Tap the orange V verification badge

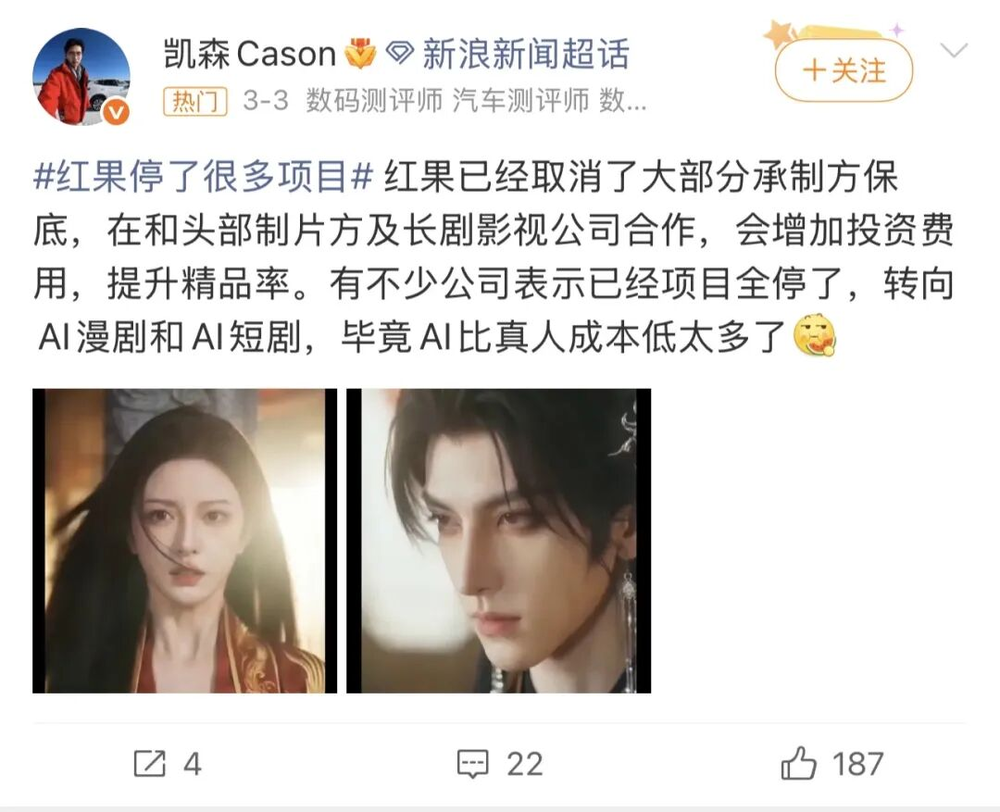pos(116,112)
